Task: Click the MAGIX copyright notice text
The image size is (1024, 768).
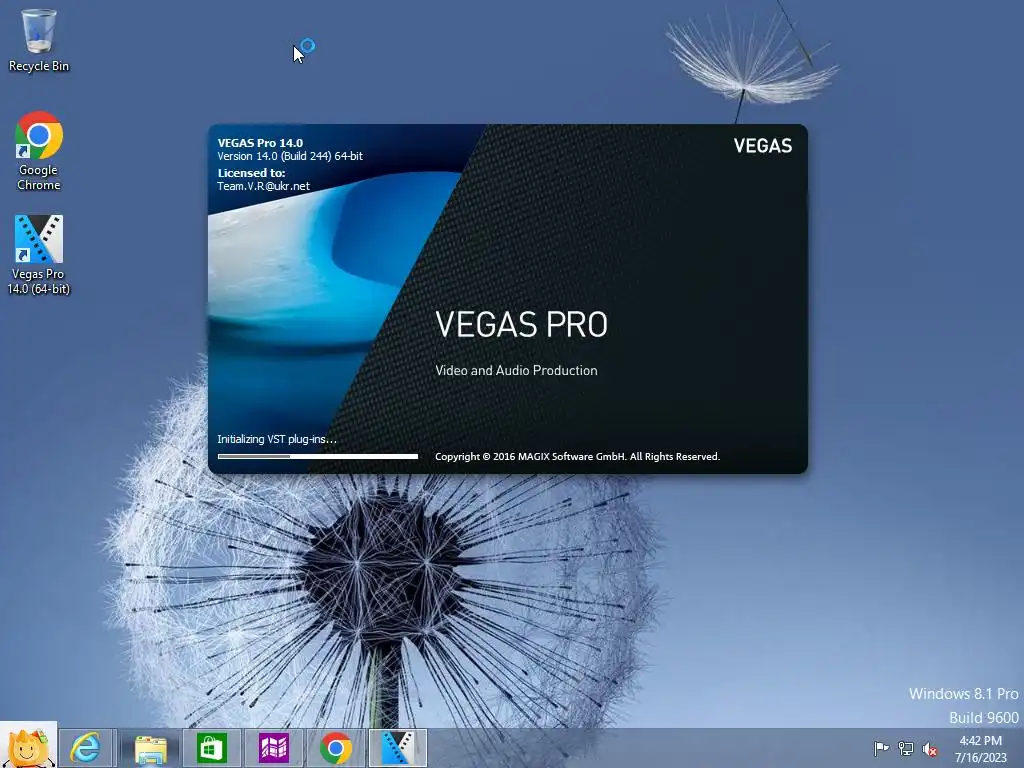Action: [577, 456]
